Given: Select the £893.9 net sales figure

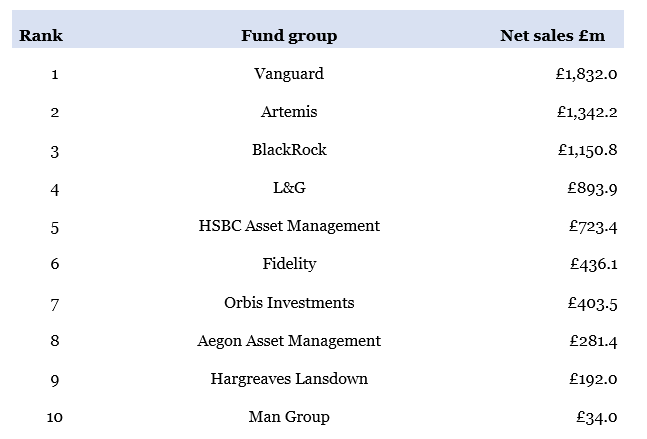Looking at the screenshot, I should click(592, 188).
